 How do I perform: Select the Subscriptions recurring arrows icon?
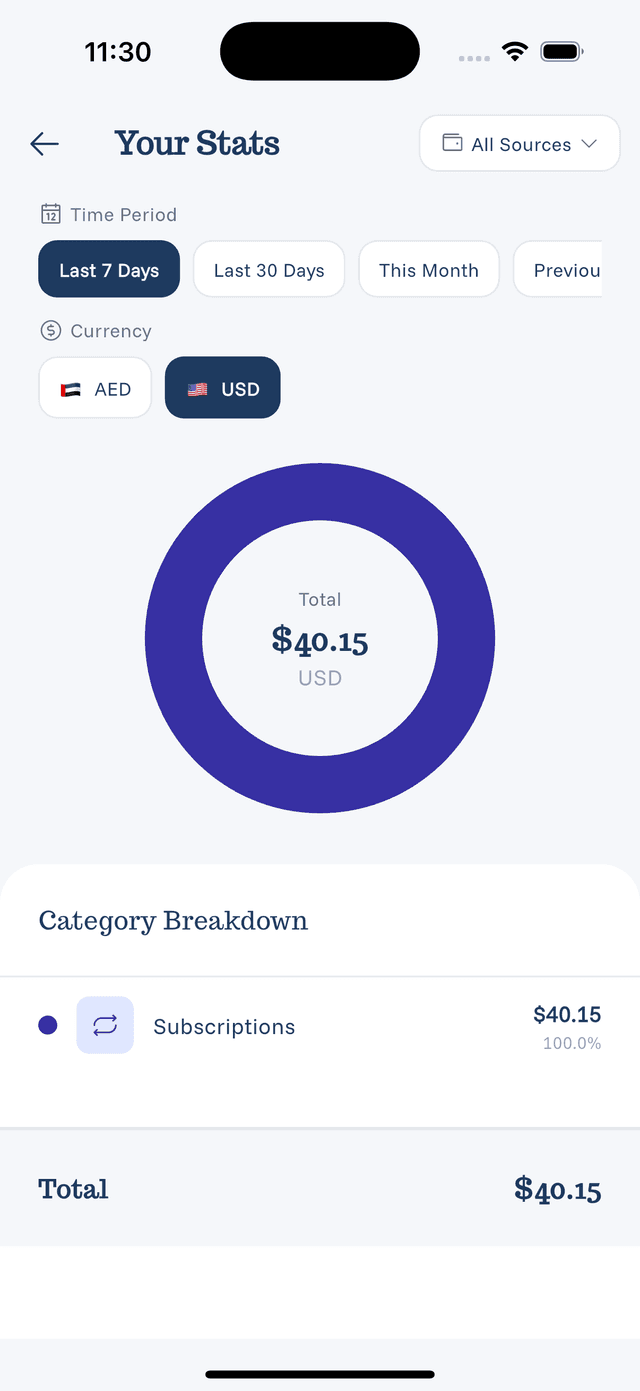tap(104, 1025)
